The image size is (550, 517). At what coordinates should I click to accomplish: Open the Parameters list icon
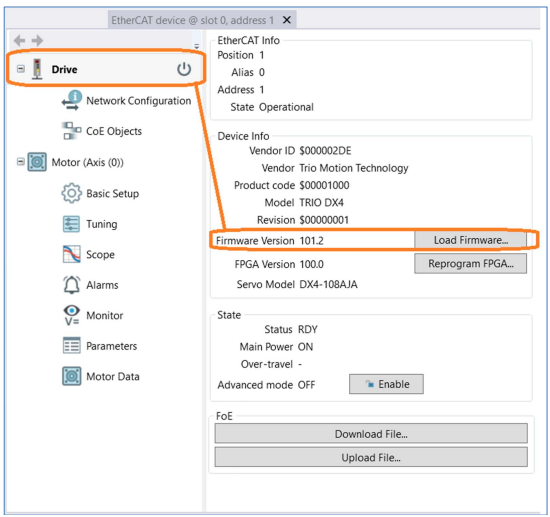click(x=72, y=345)
